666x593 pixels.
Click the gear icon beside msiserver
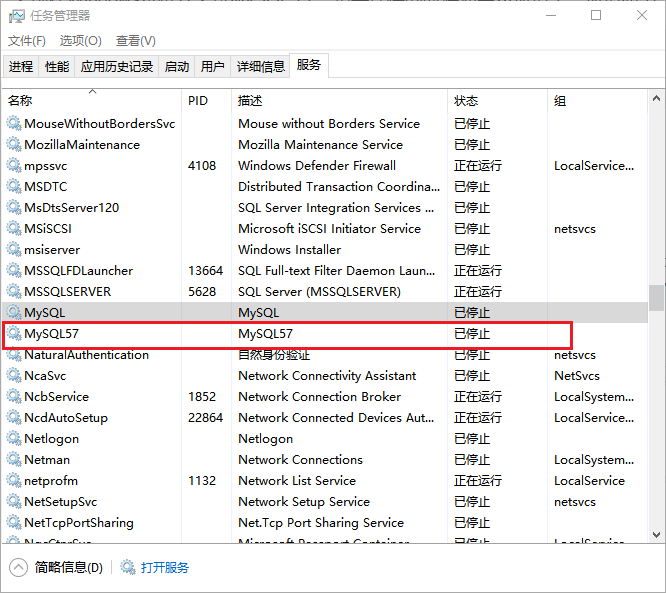(x=14, y=249)
